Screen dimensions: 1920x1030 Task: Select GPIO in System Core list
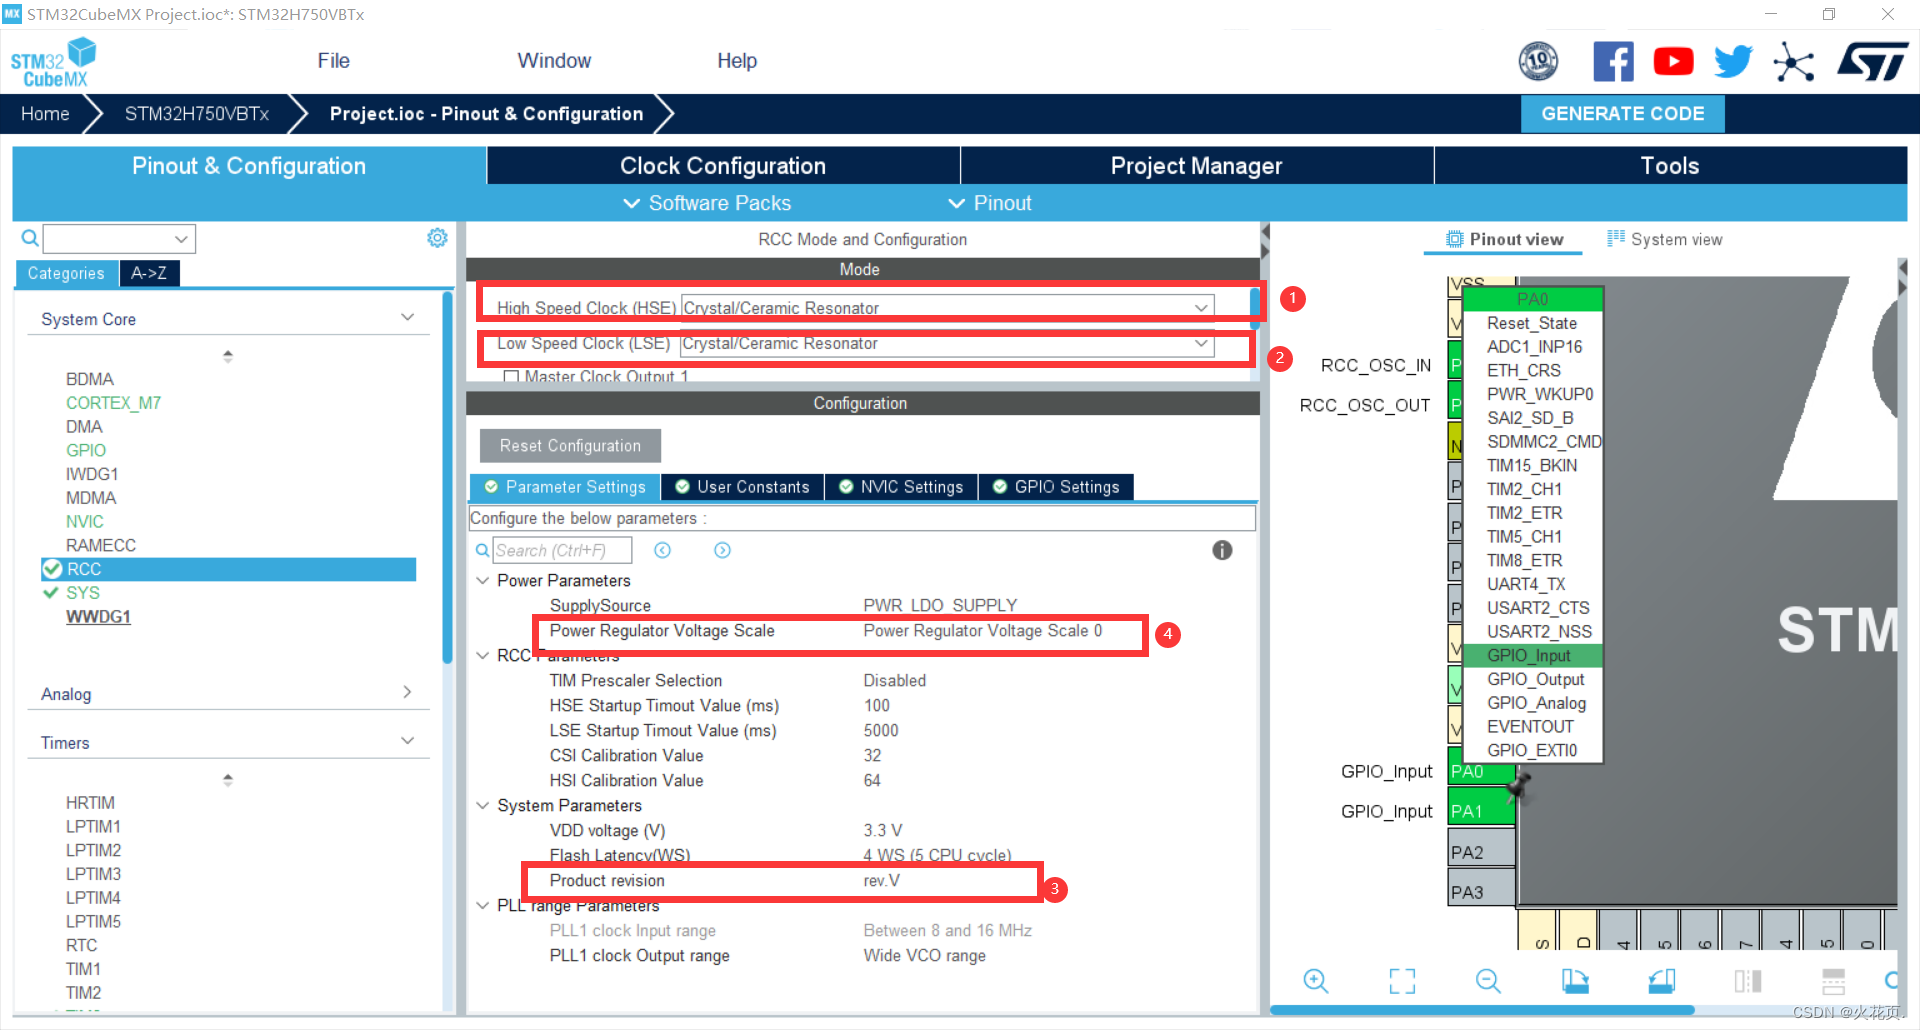(86, 450)
